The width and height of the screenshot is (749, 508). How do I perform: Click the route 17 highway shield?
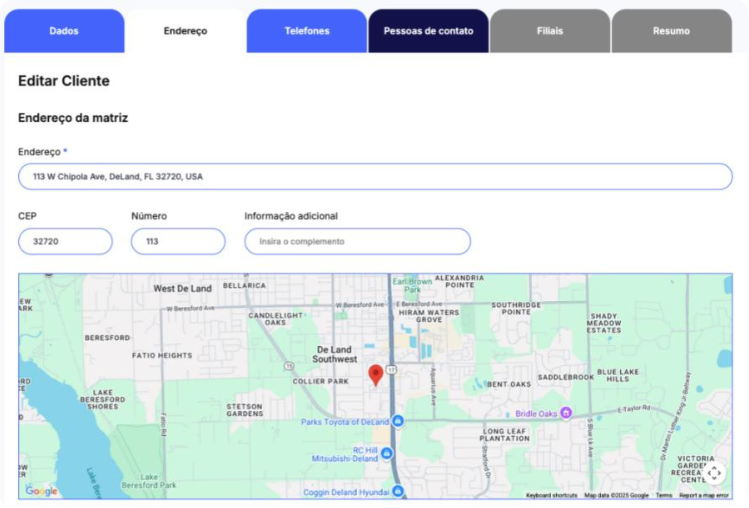coord(393,369)
